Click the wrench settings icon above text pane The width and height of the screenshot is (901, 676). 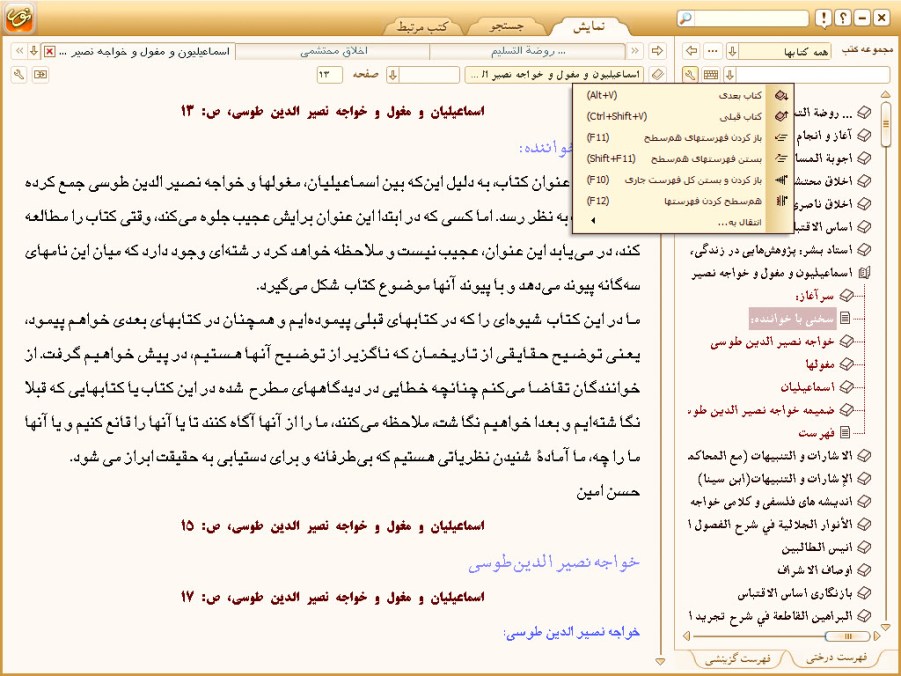19,74
